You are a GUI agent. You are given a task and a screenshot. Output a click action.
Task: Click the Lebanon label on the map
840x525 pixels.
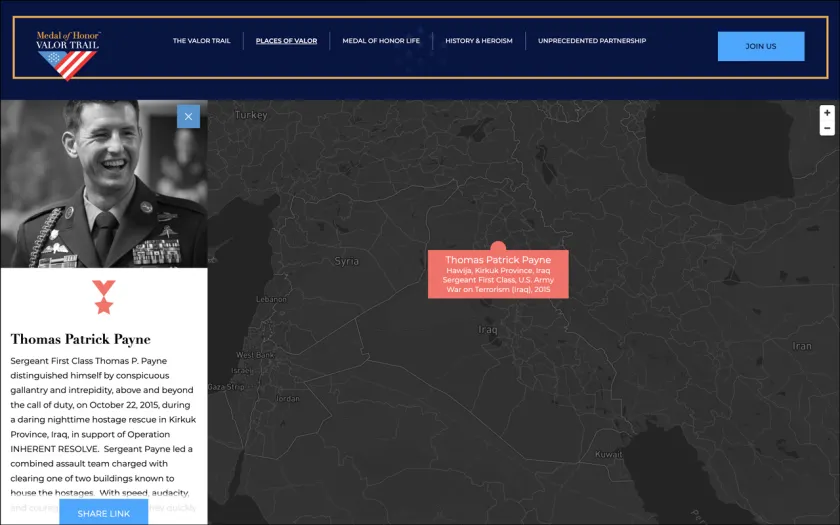click(271, 299)
